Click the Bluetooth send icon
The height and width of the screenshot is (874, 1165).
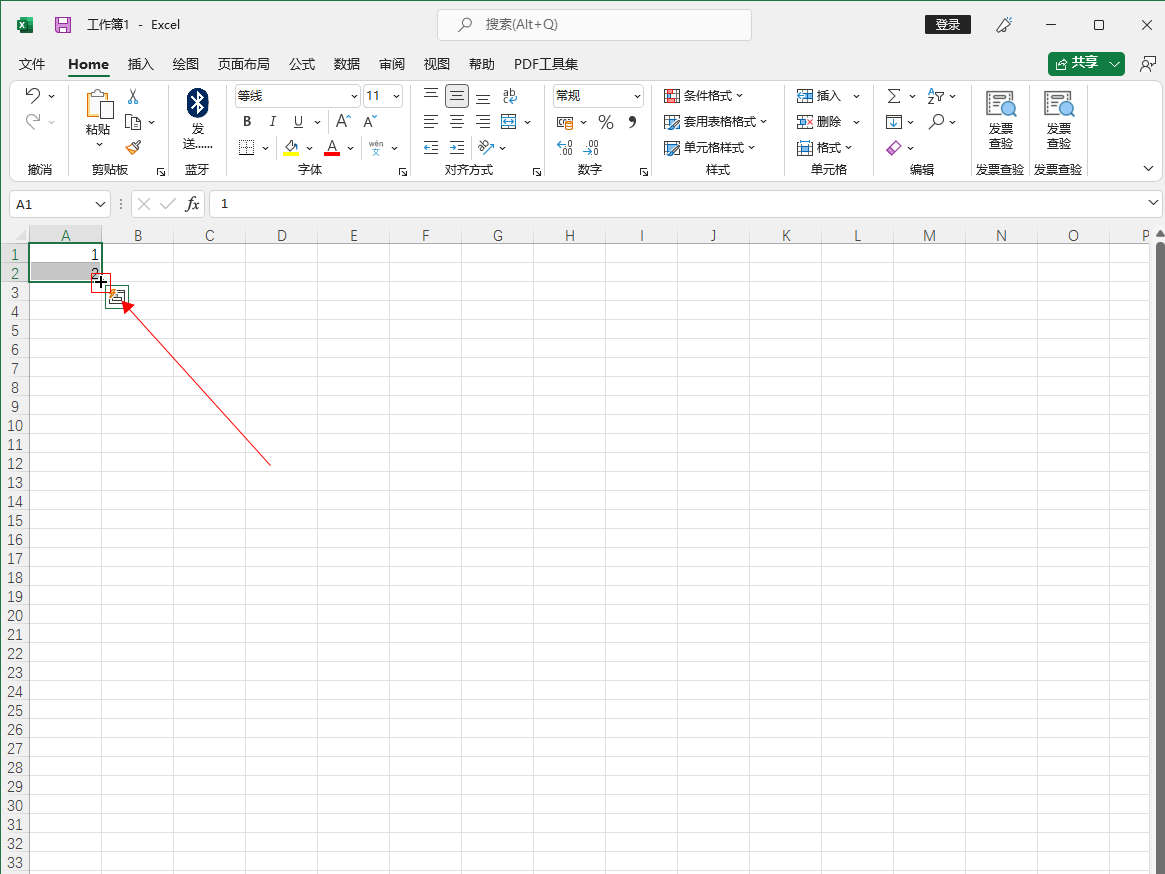198,102
